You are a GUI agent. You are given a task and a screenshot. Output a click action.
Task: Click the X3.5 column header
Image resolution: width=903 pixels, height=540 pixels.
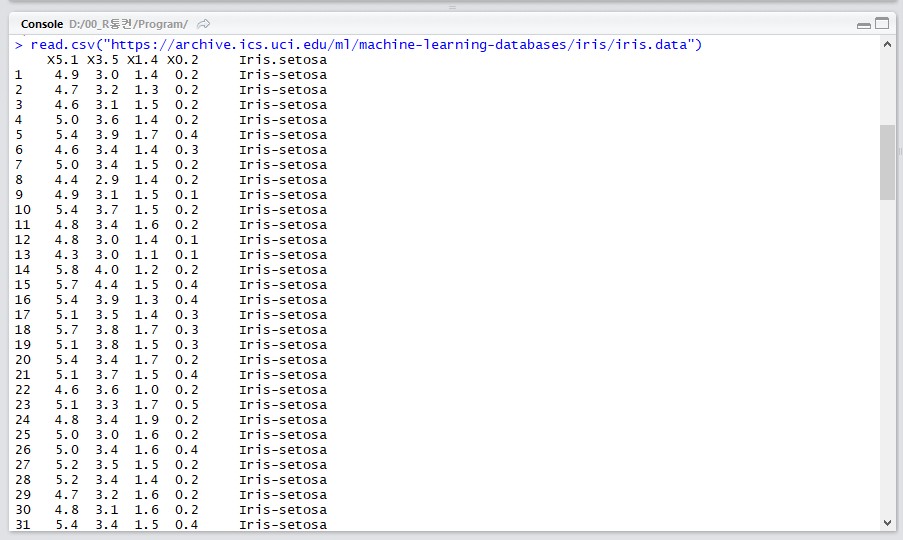click(x=103, y=60)
